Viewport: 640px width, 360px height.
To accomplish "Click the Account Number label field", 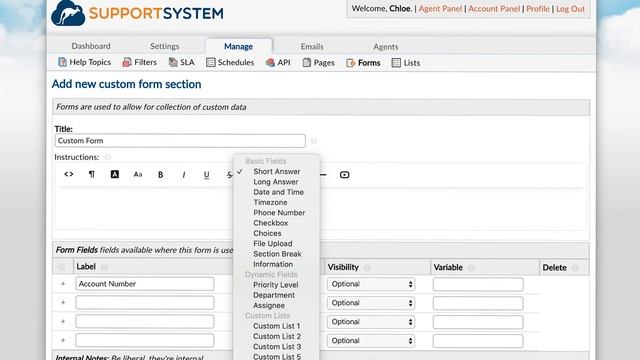I will click(145, 284).
